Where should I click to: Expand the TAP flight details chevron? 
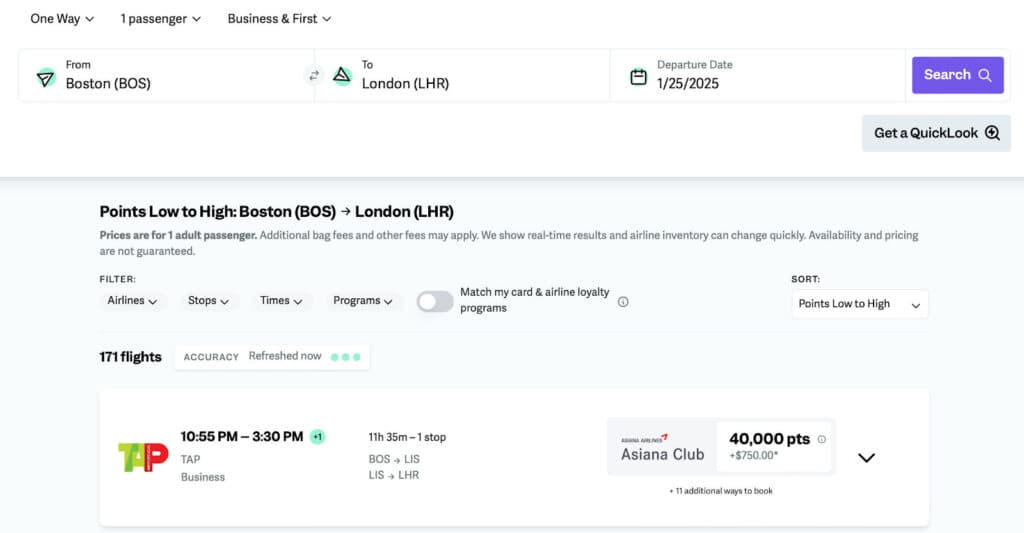point(867,458)
